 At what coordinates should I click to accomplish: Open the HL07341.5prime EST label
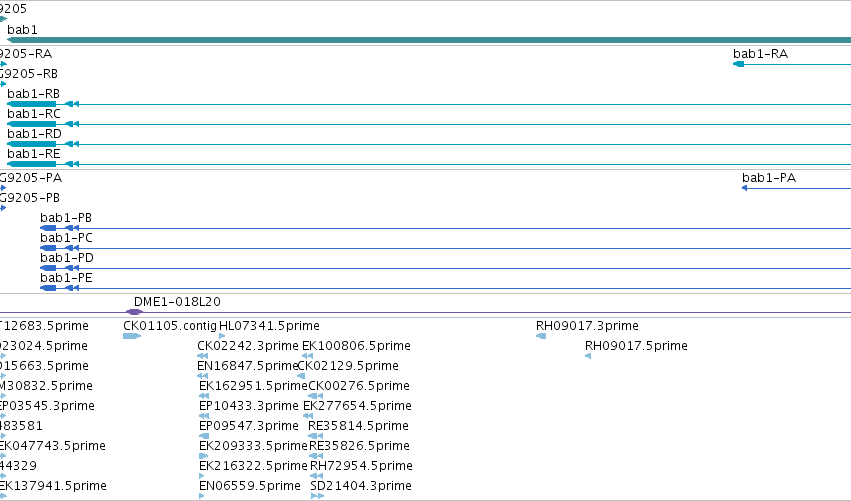click(x=269, y=326)
